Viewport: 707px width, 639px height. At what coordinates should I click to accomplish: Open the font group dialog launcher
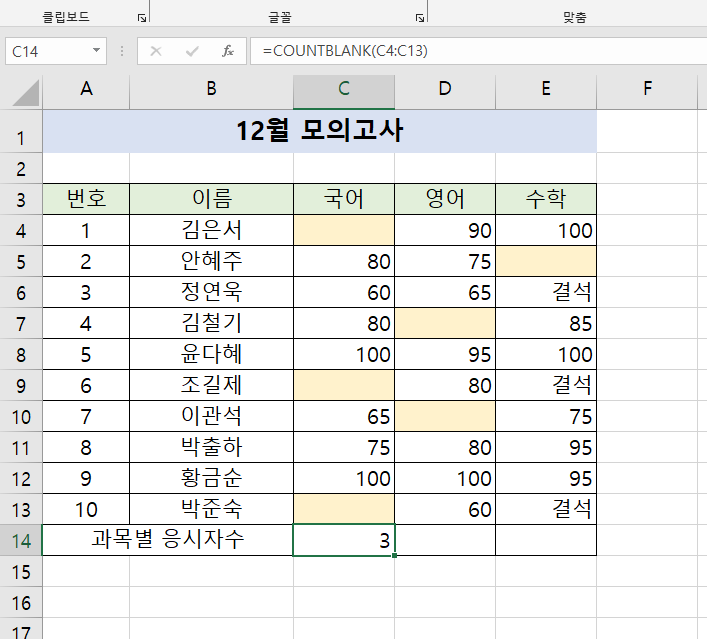point(420,18)
